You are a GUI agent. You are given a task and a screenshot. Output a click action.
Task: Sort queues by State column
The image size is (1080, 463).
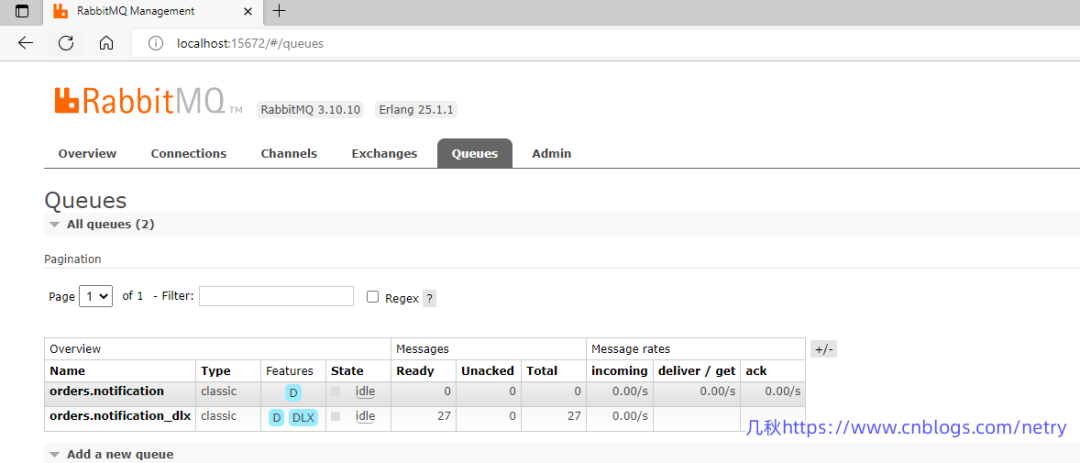347,371
